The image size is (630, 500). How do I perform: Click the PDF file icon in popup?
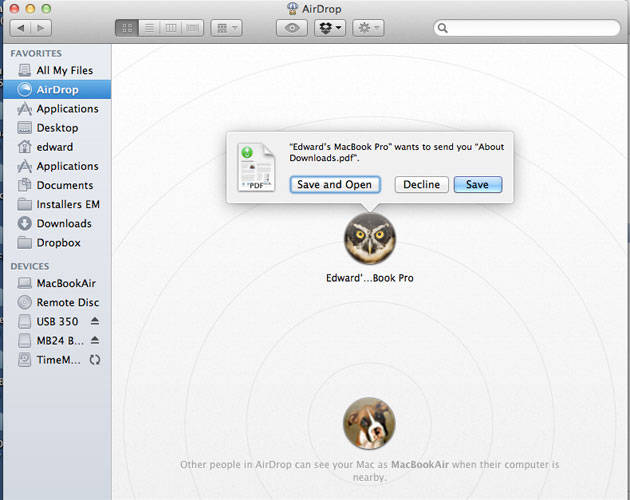[256, 167]
